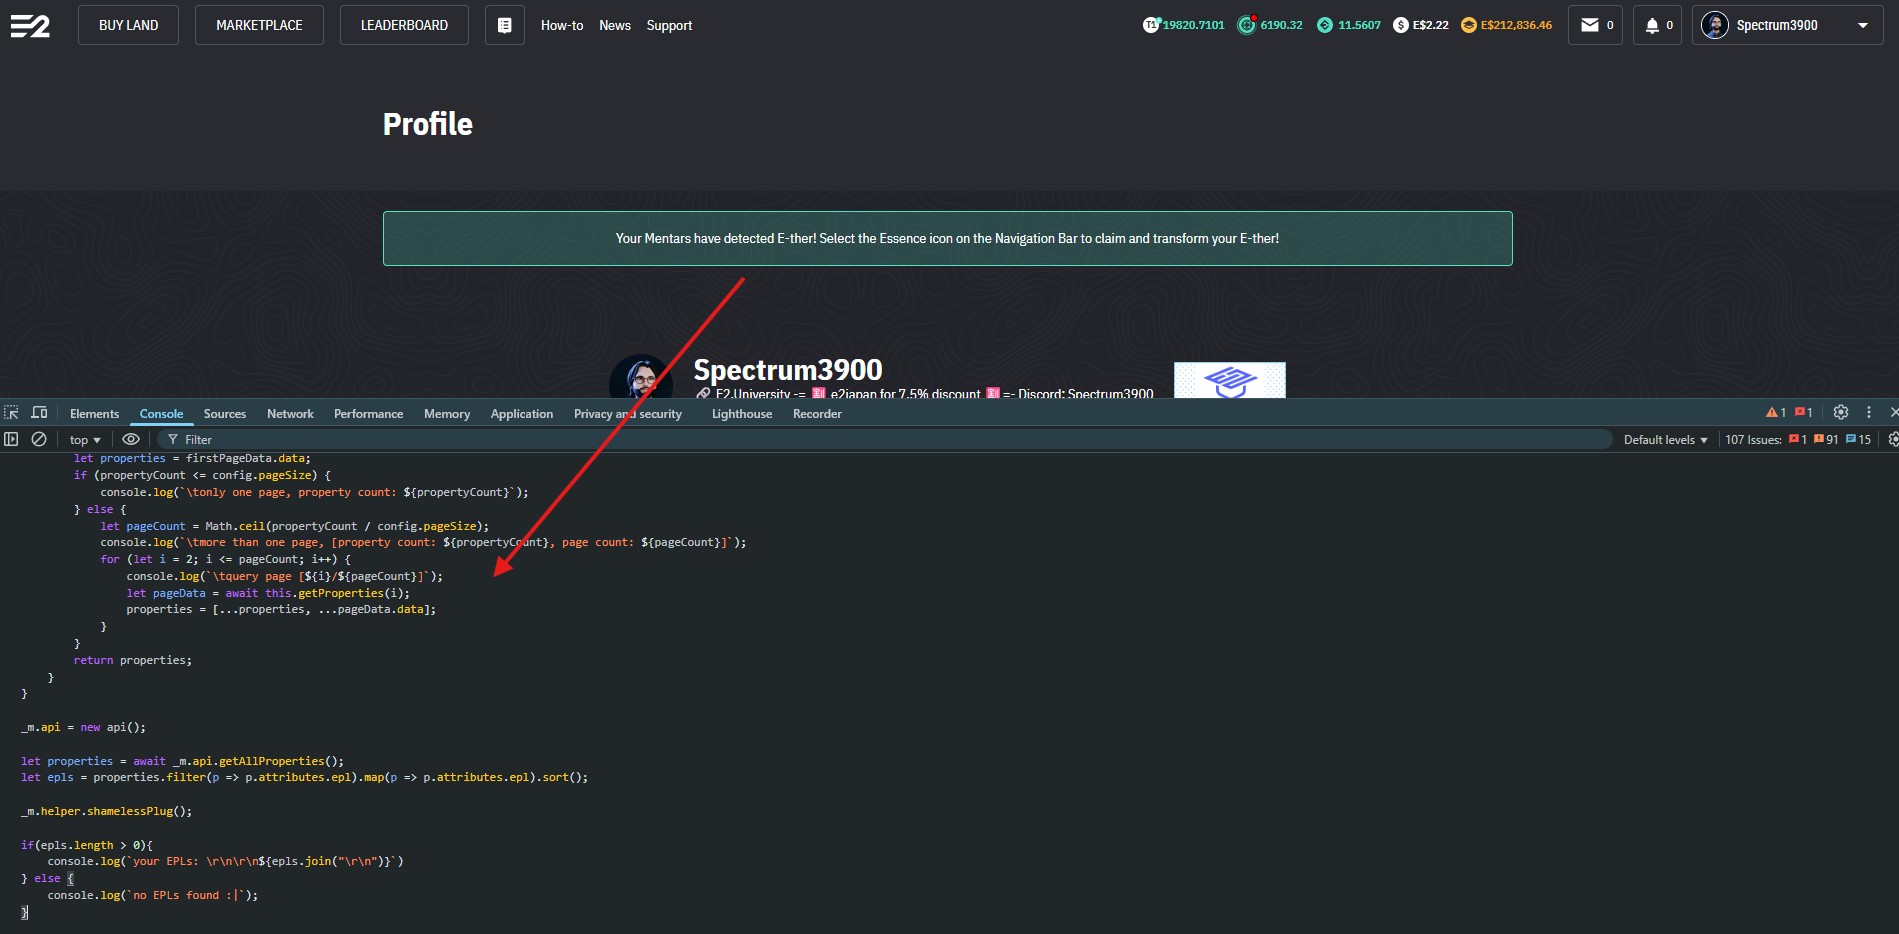Click the Earth 2 logo icon

(30, 26)
